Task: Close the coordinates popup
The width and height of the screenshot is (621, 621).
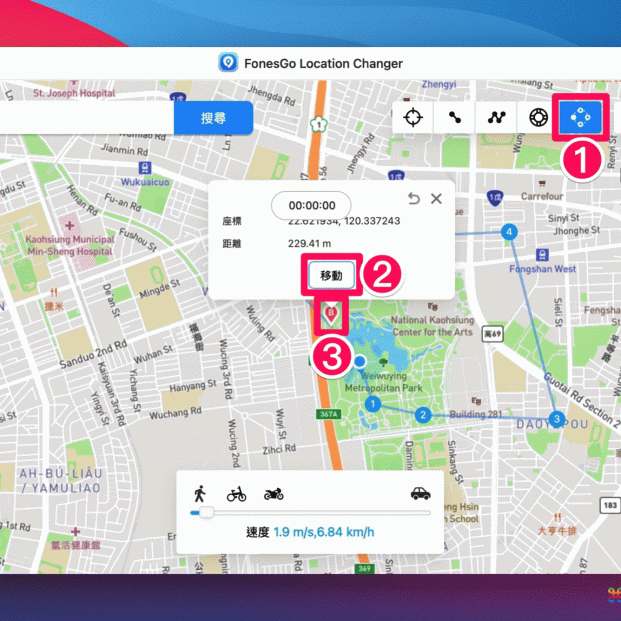Action: [x=436, y=199]
